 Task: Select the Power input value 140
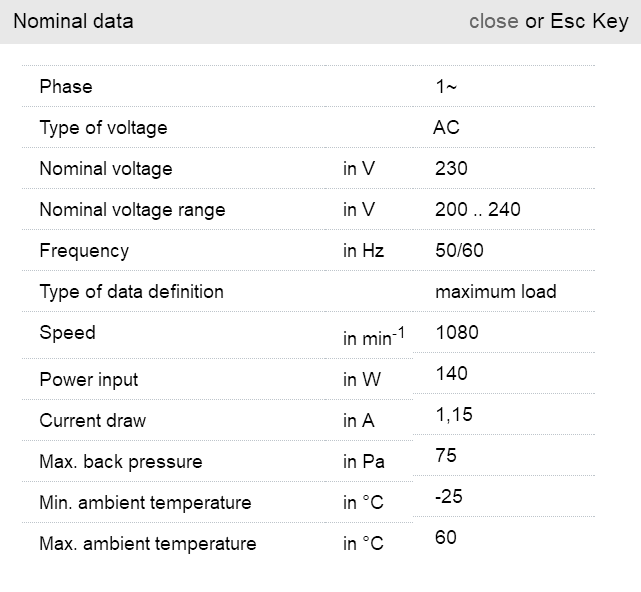point(451,374)
